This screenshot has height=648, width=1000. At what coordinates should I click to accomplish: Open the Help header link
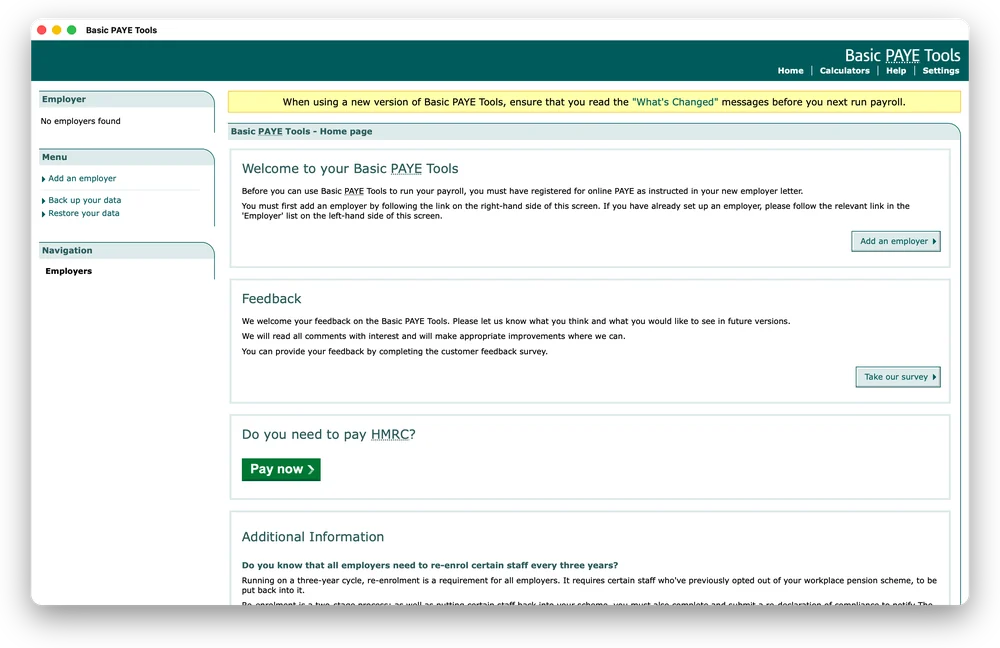click(x=896, y=71)
